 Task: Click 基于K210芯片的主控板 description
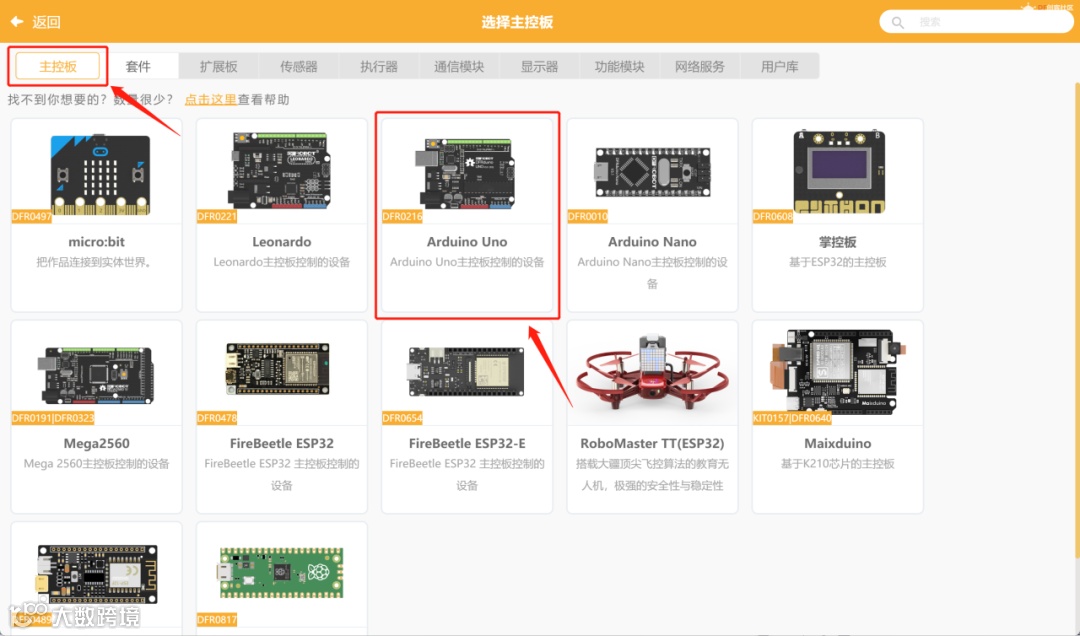[838, 464]
